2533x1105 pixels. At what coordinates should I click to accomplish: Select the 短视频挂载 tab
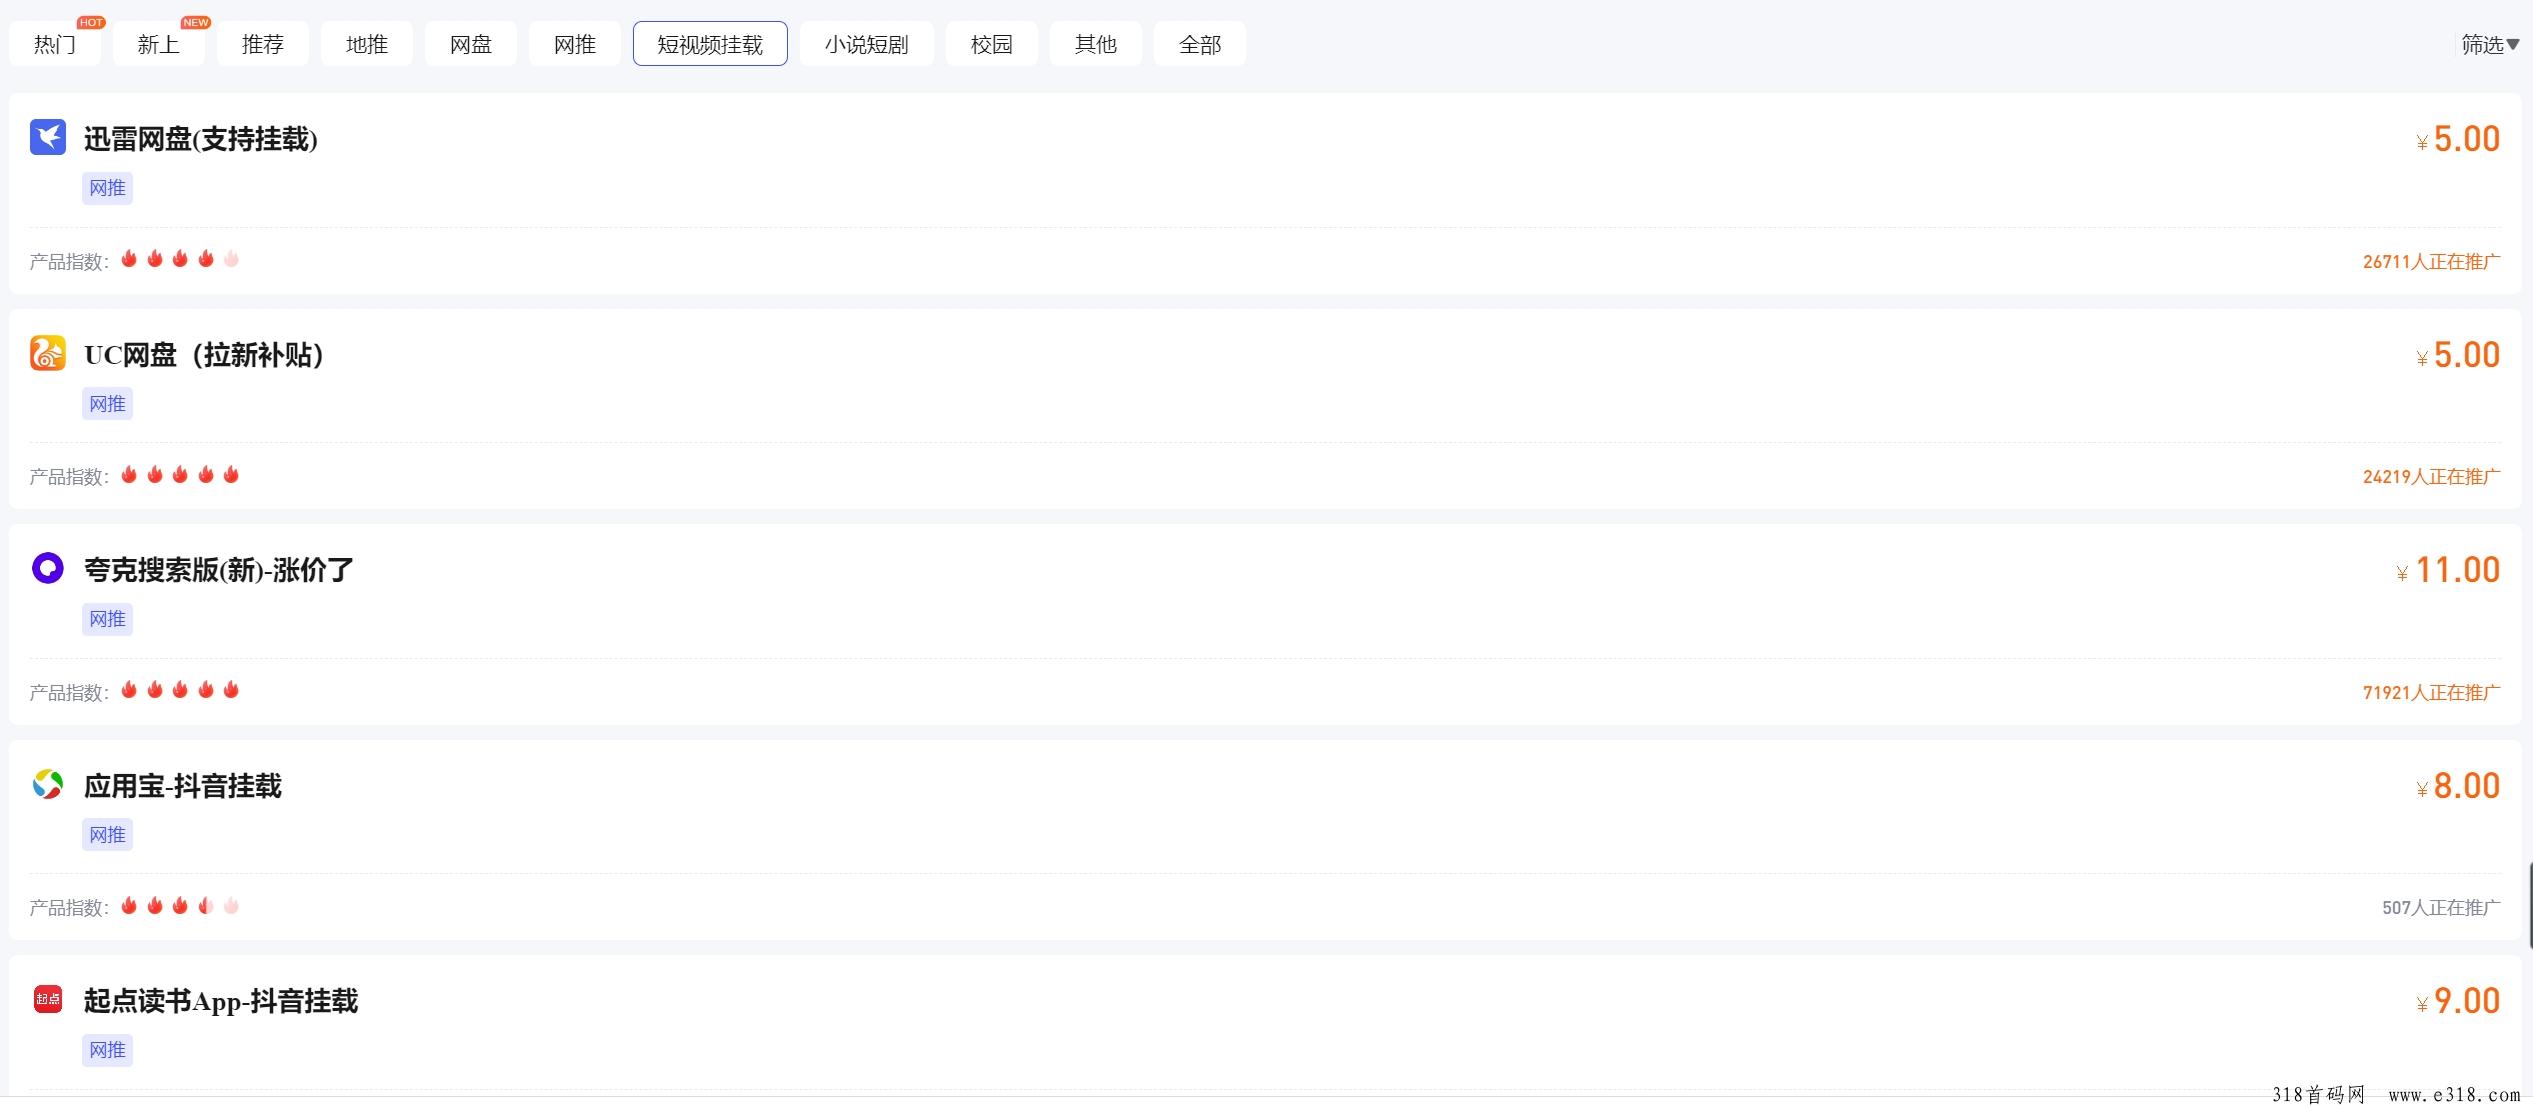710,44
